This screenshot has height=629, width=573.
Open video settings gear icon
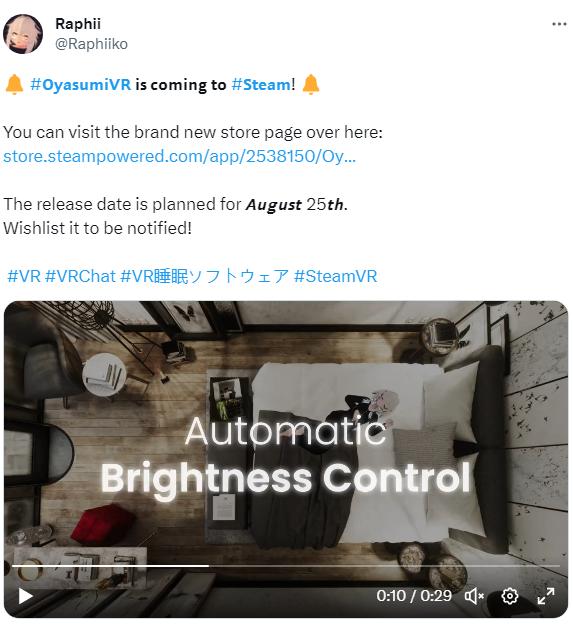click(x=510, y=596)
